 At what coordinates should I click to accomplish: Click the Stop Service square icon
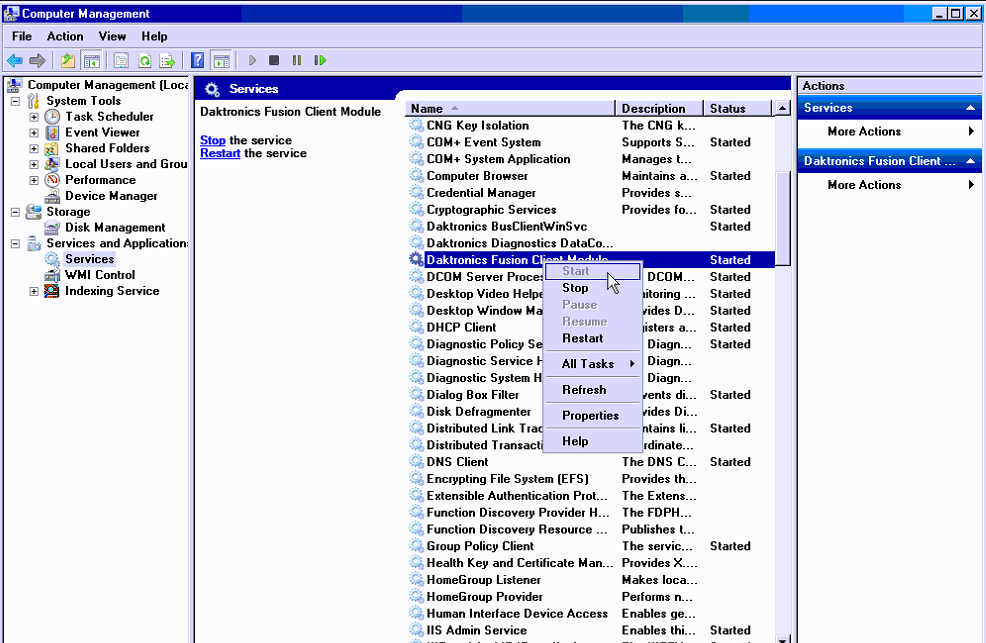tap(274, 61)
